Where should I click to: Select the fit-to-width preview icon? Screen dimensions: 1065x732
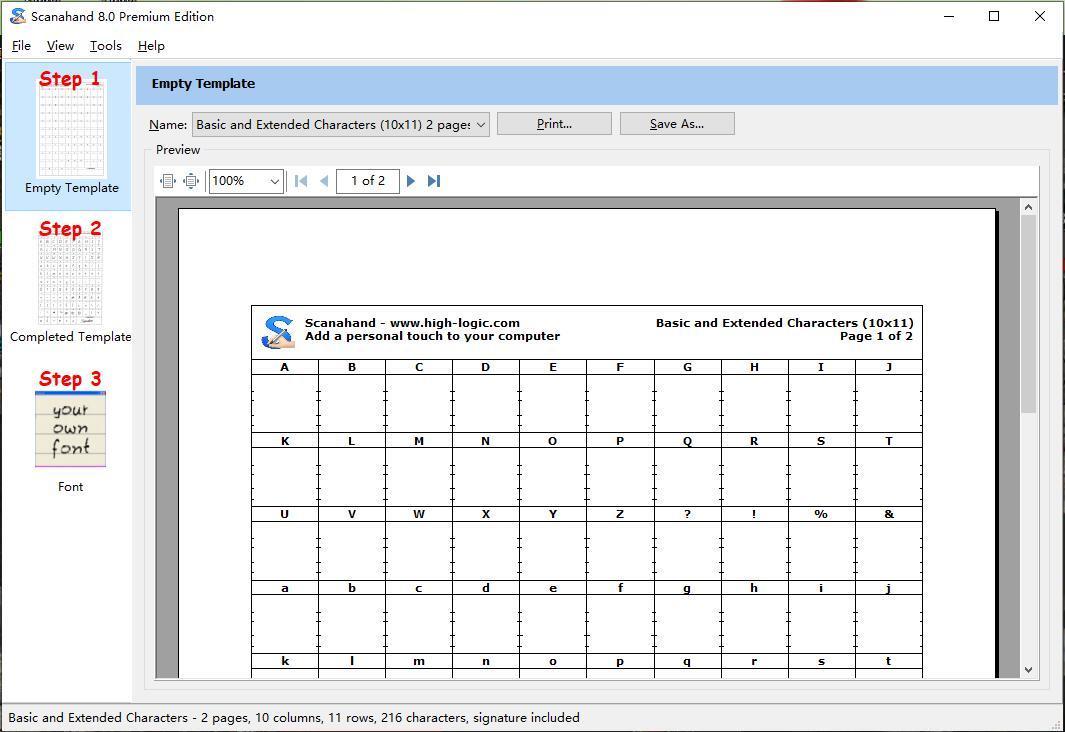[x=168, y=181]
